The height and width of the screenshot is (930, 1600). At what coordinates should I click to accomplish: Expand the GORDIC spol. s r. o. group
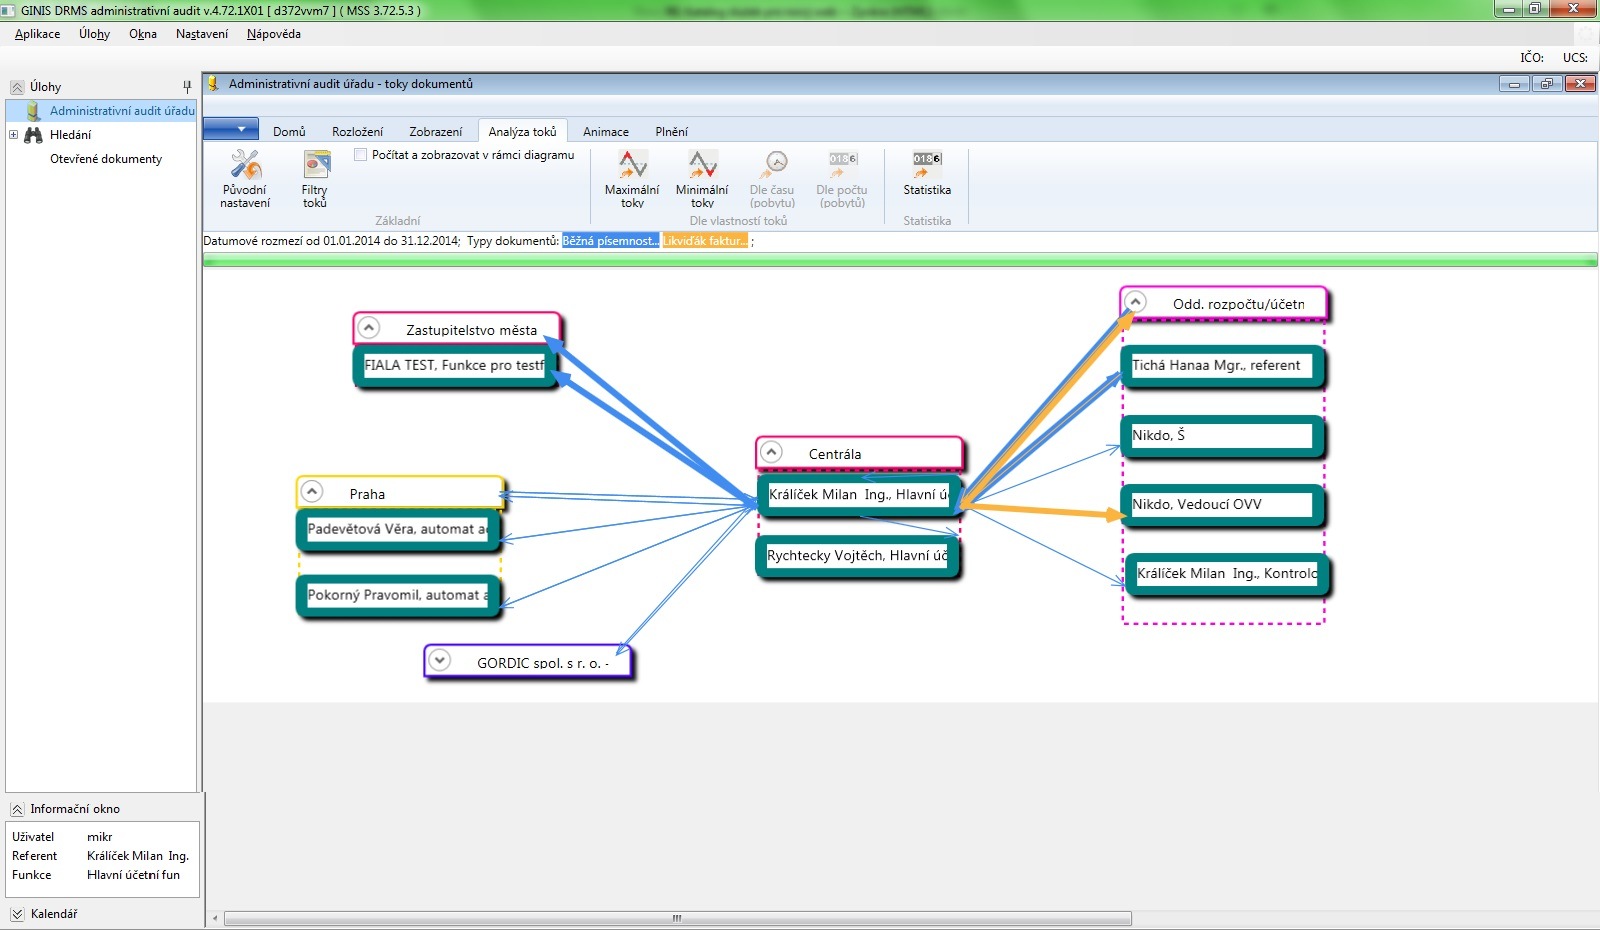pos(440,660)
